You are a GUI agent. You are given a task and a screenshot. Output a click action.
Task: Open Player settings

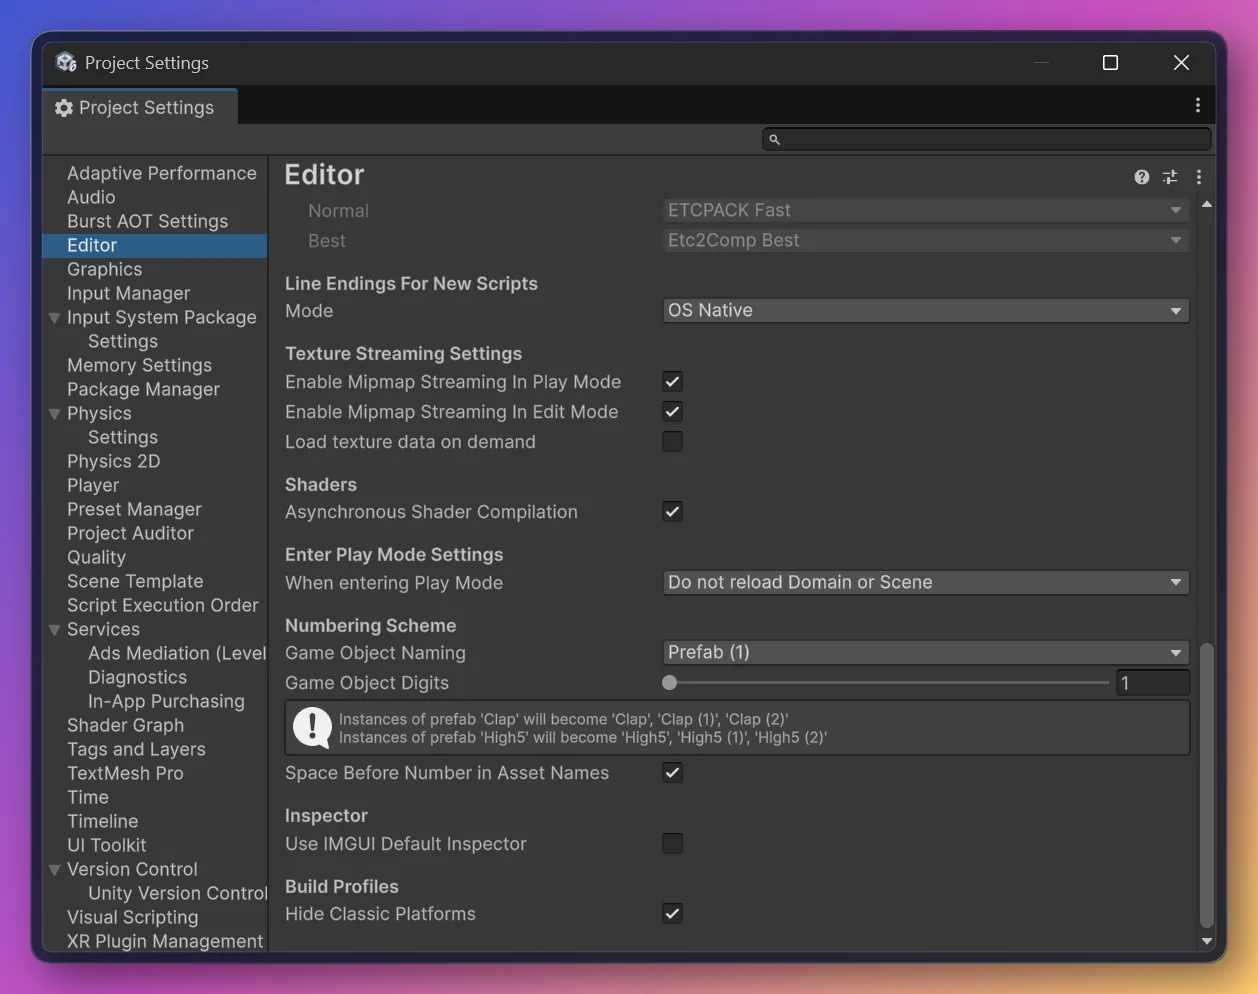coord(93,485)
